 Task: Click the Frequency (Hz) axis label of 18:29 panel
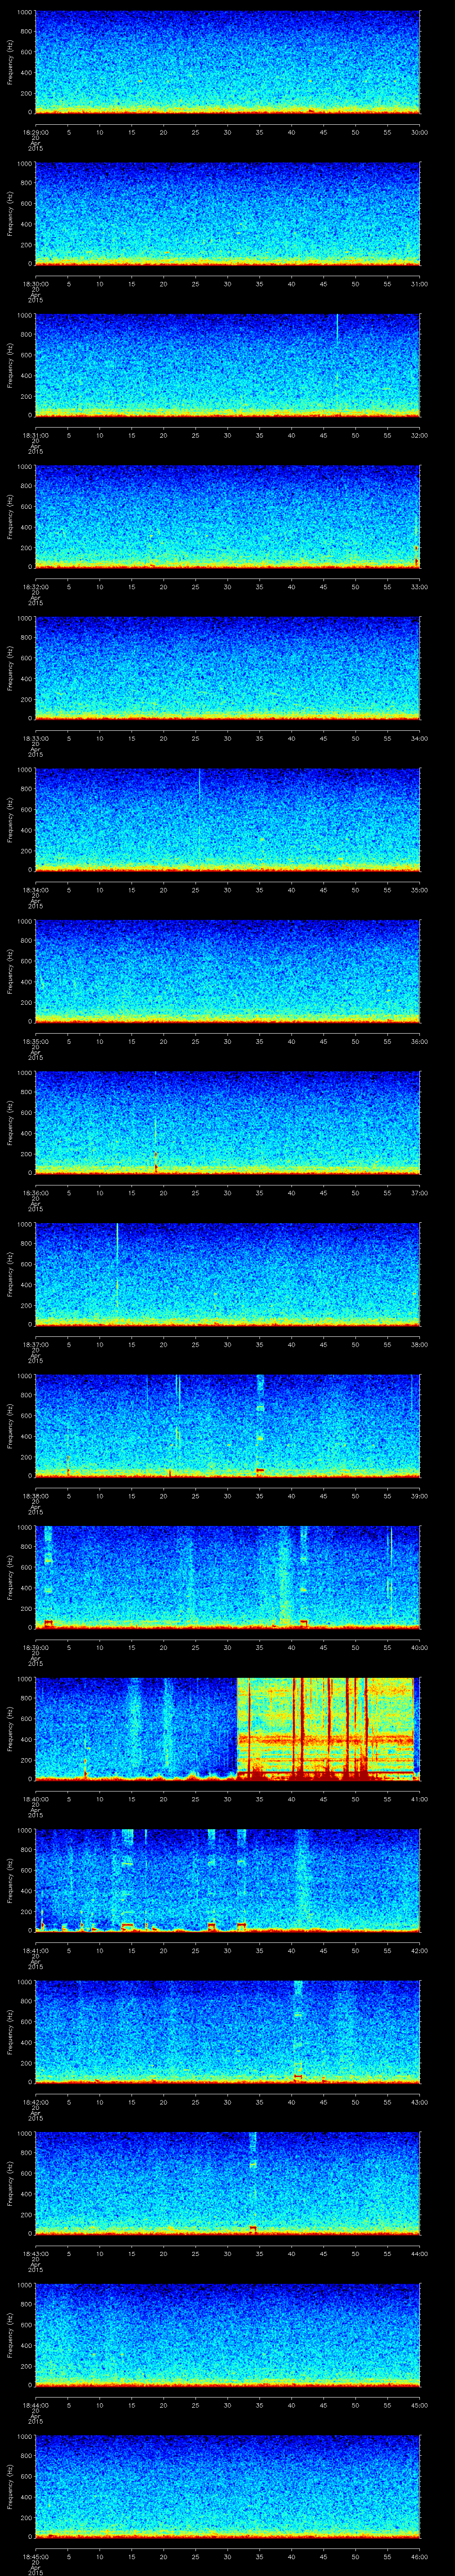pyautogui.click(x=10, y=62)
